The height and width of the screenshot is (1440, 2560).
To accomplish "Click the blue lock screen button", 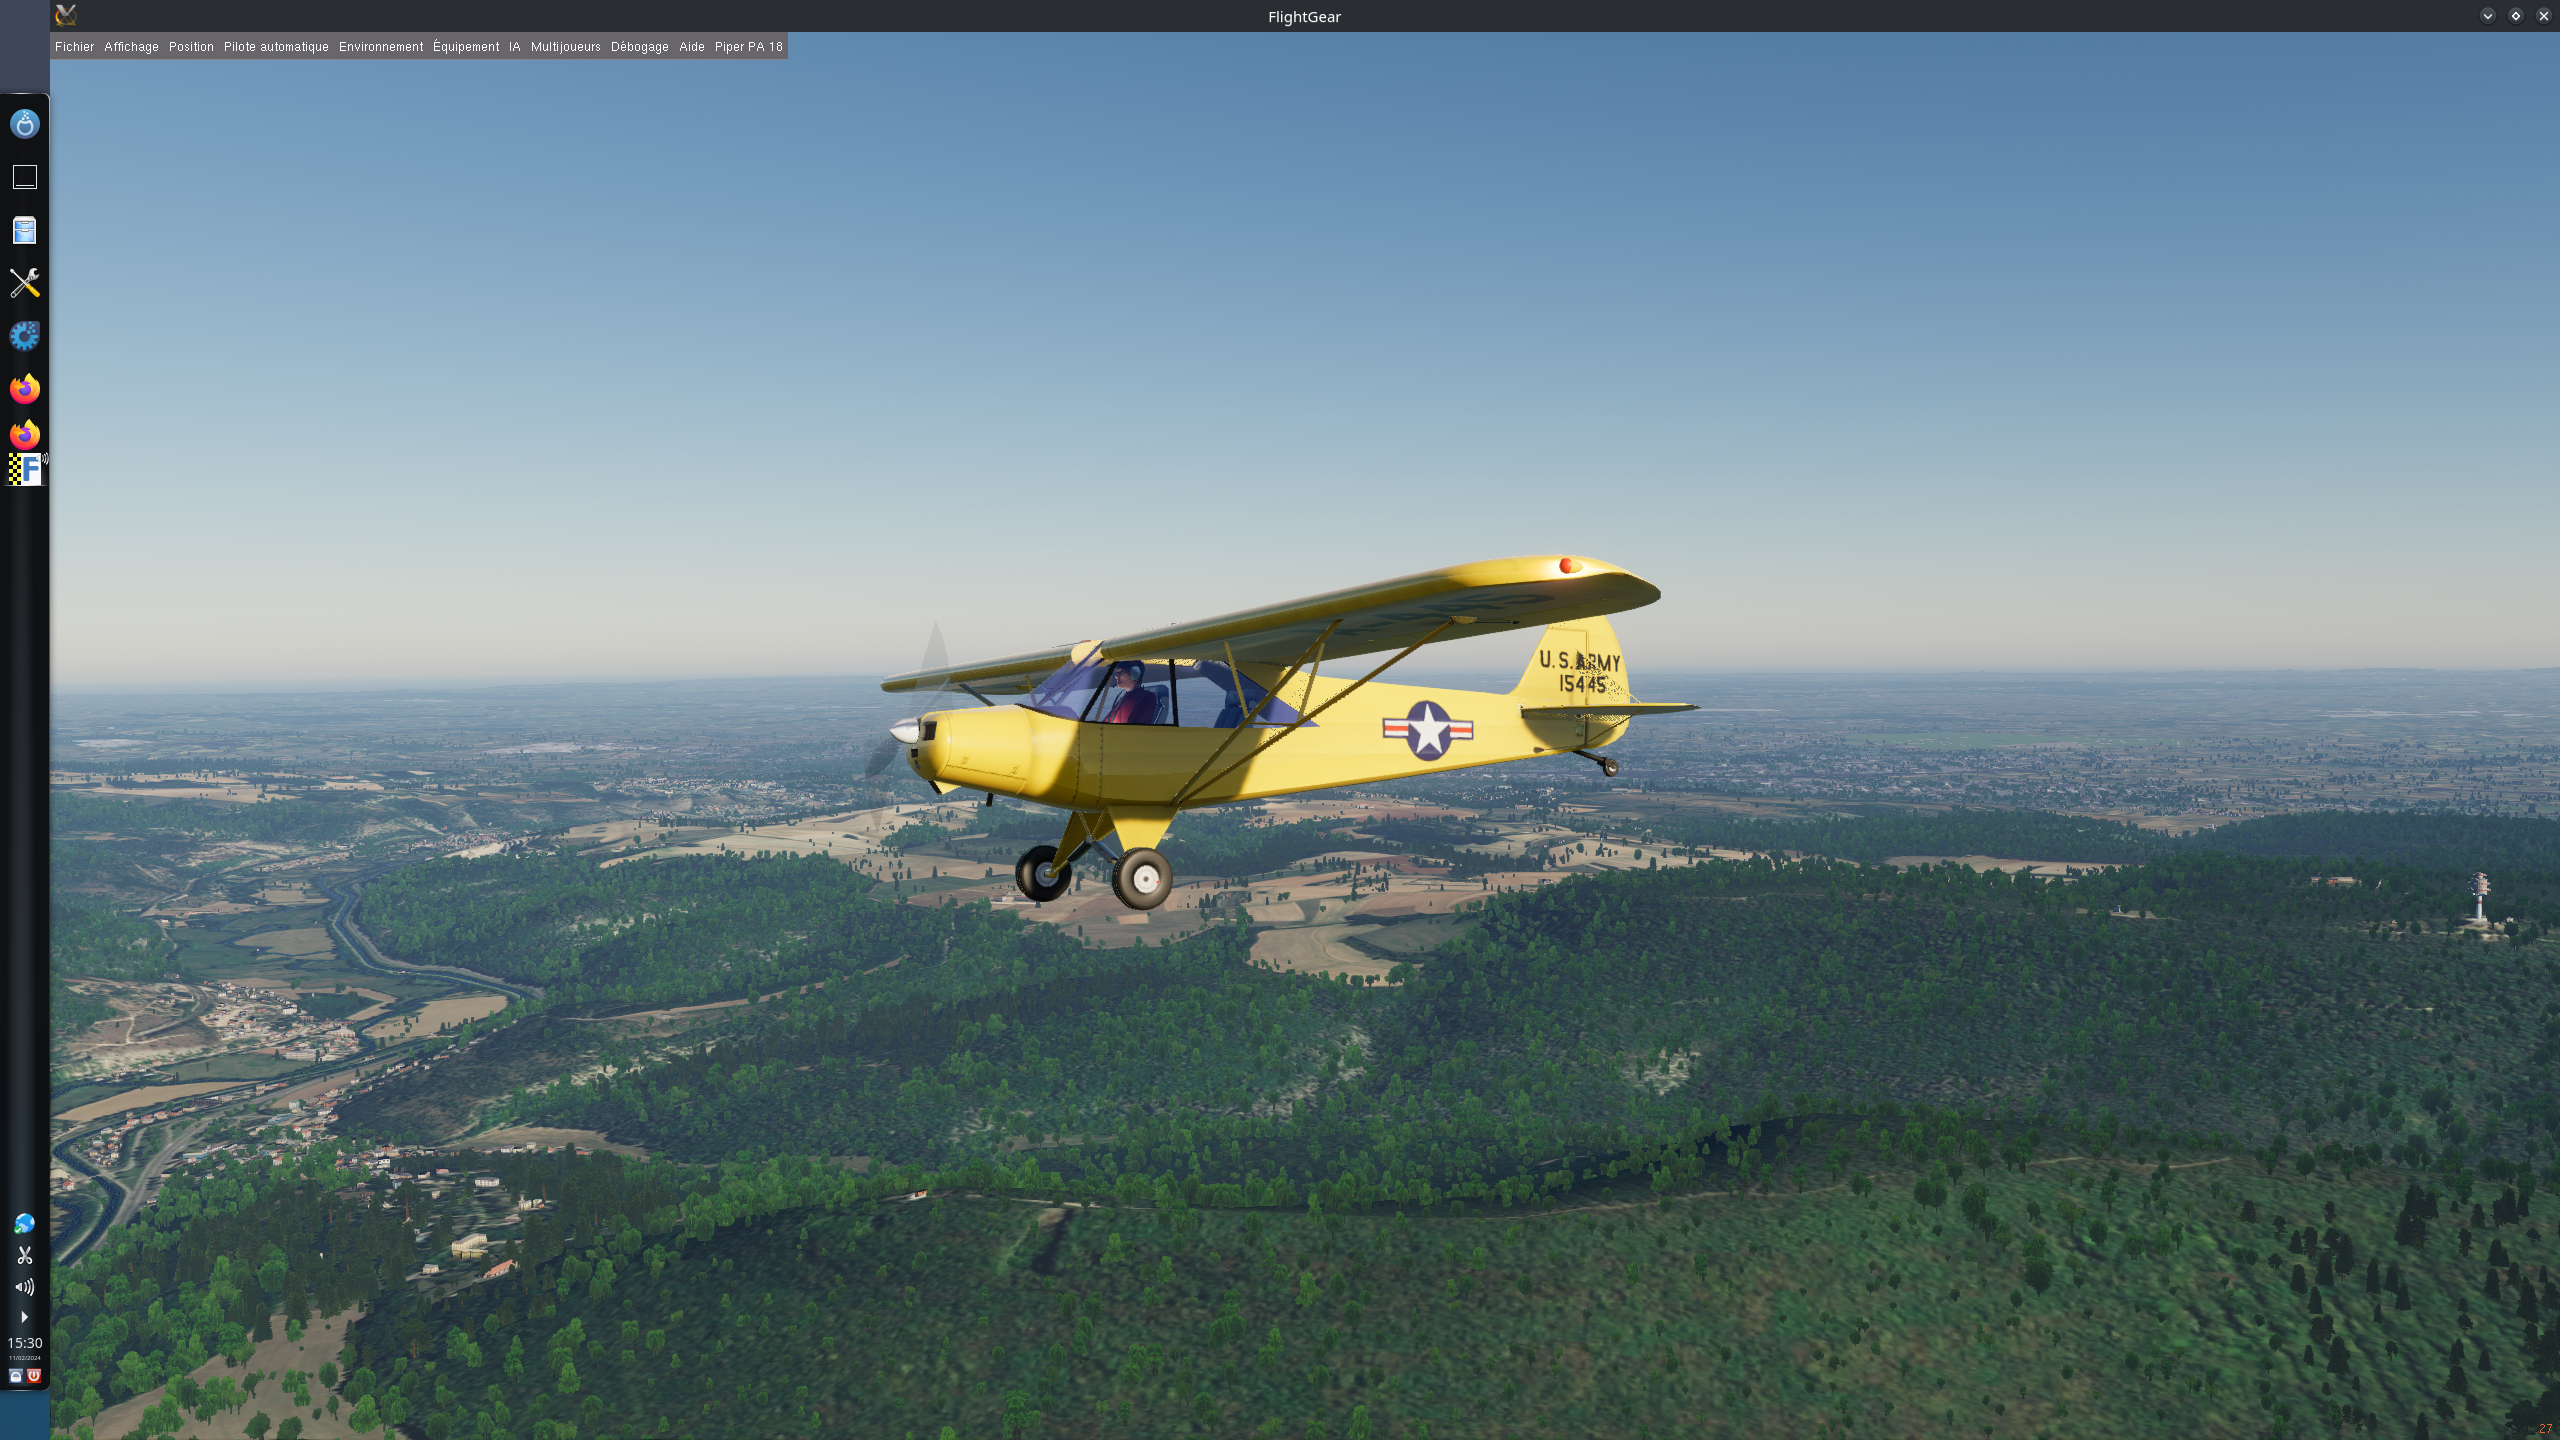I will coord(15,1376).
